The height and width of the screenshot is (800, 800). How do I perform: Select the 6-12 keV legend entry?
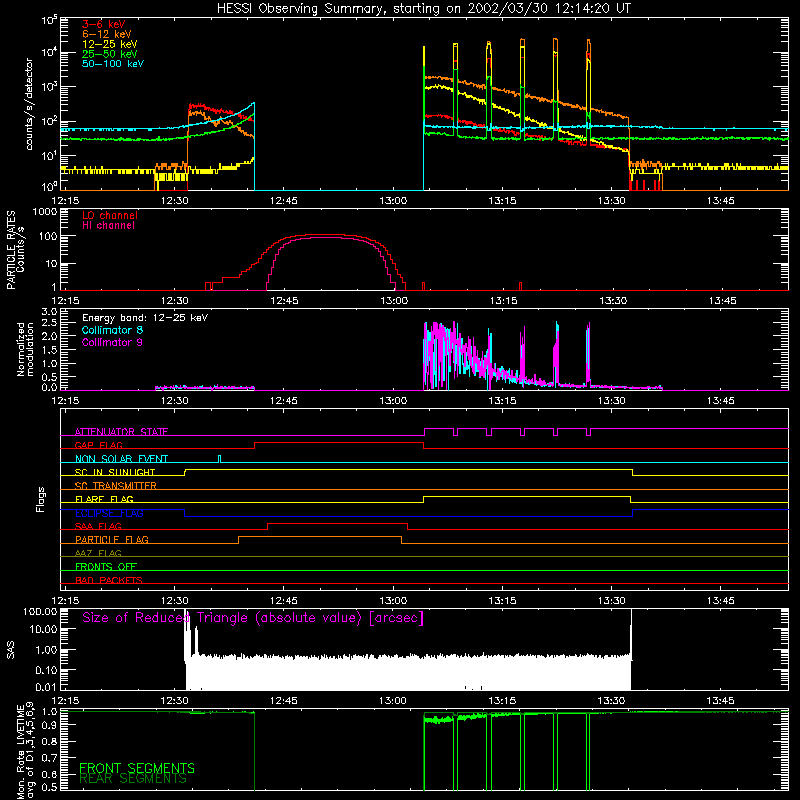pyautogui.click(x=107, y=34)
